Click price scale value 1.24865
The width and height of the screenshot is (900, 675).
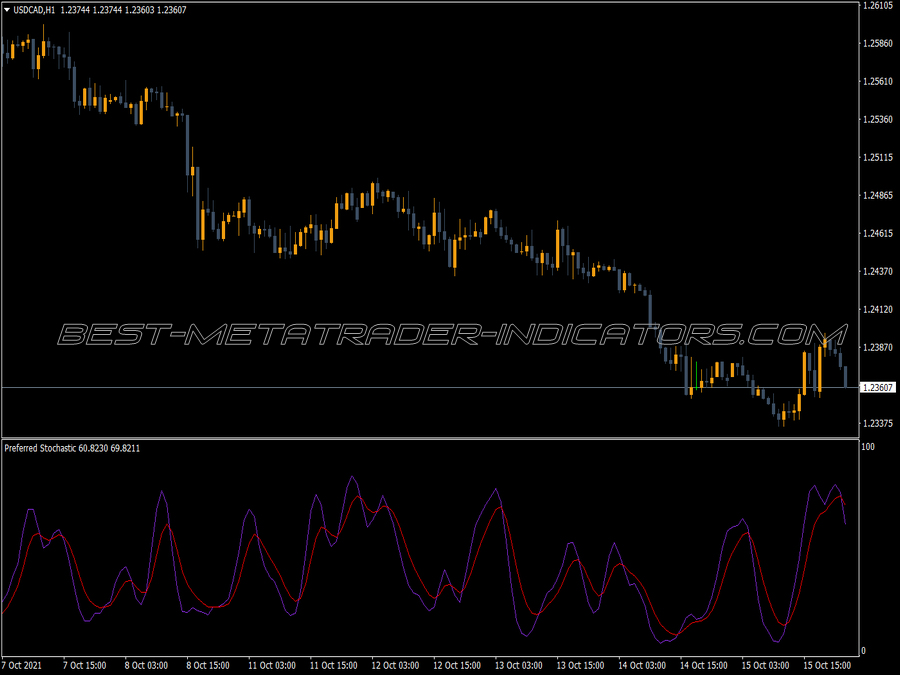(x=878, y=196)
